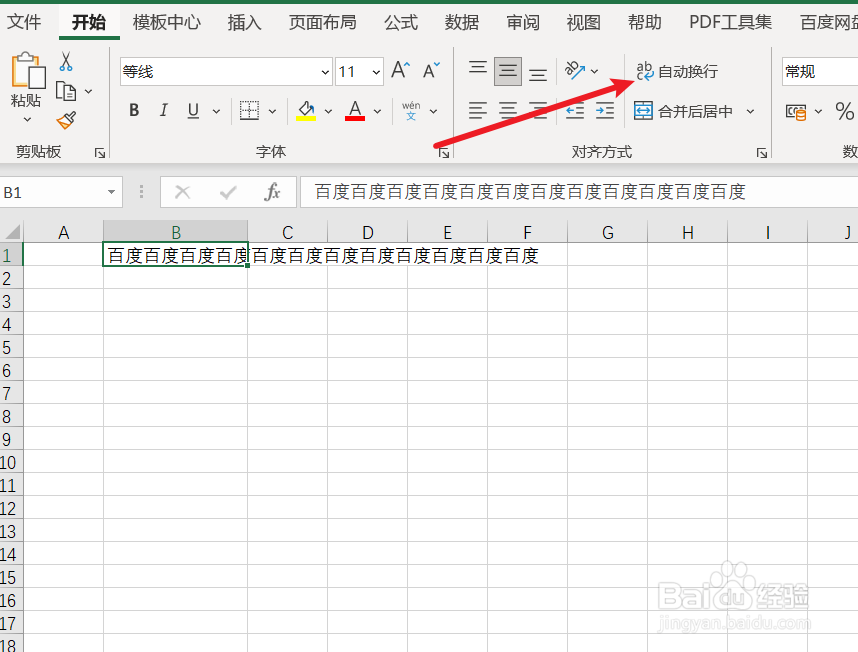This screenshot has width=858, height=652.
Task: Open paste options arrow under 粘贴
Action: coord(27,119)
